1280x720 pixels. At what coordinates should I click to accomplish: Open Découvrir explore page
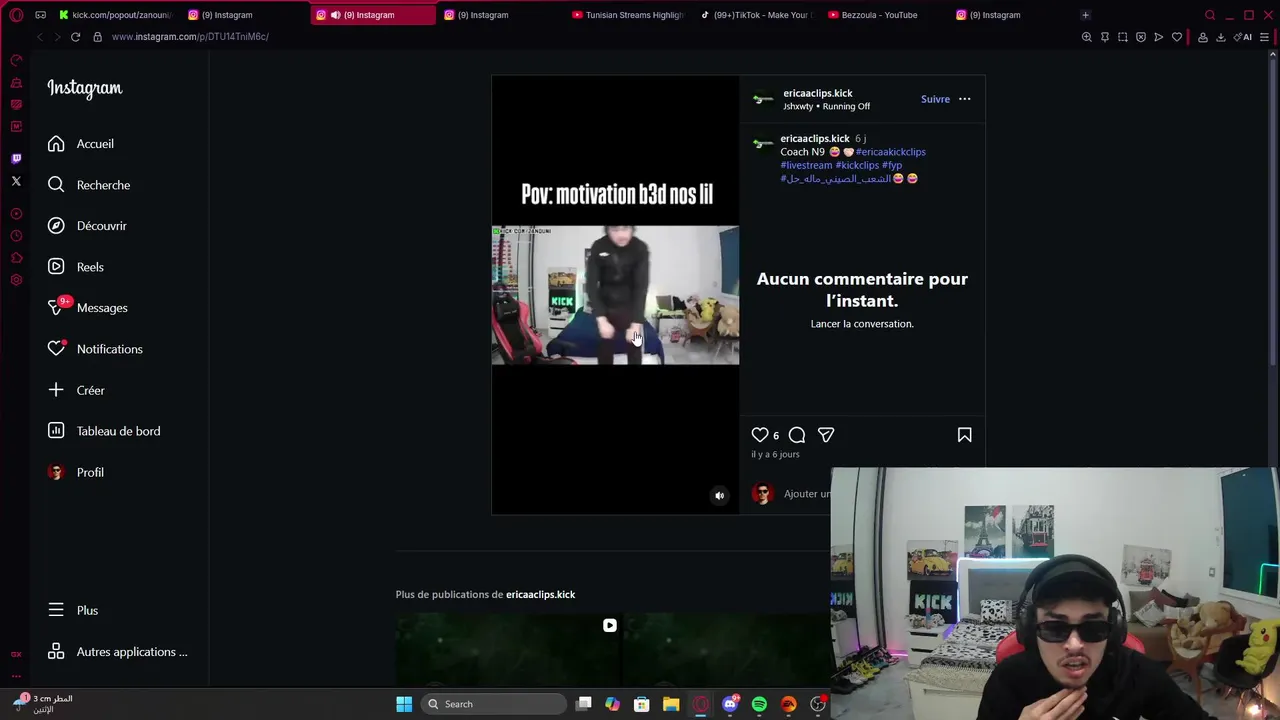(87, 226)
